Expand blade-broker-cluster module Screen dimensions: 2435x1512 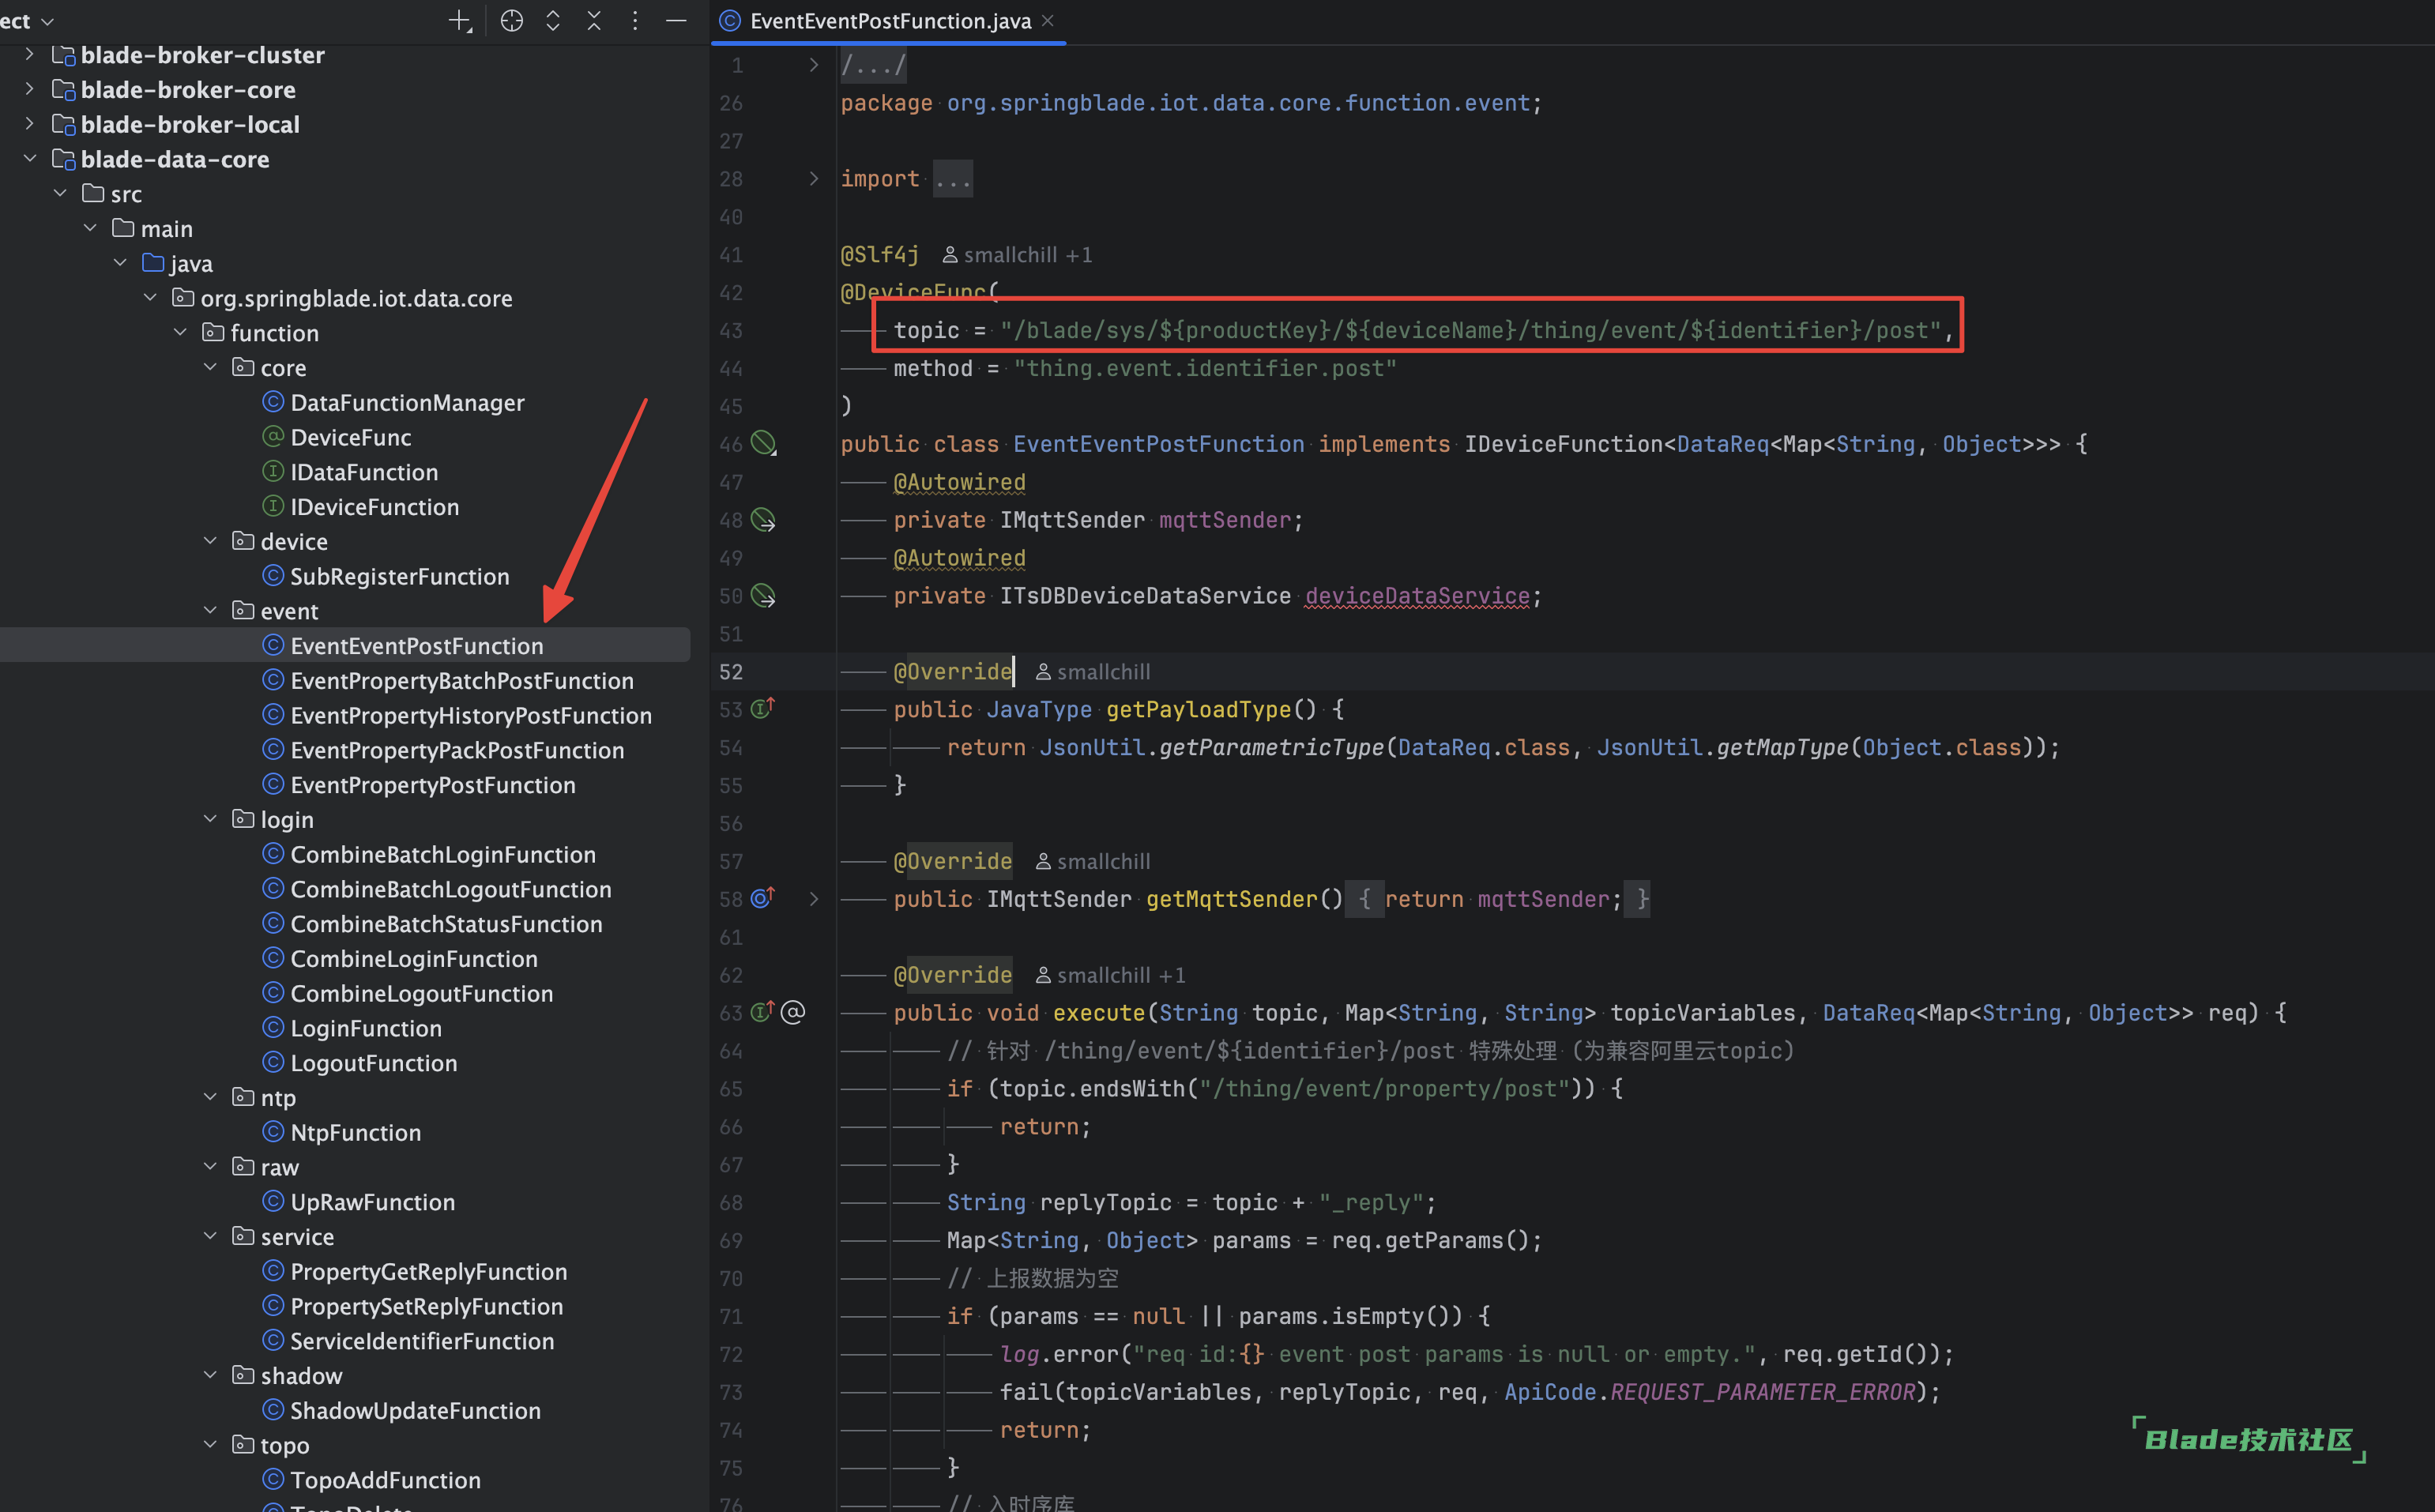click(x=30, y=54)
